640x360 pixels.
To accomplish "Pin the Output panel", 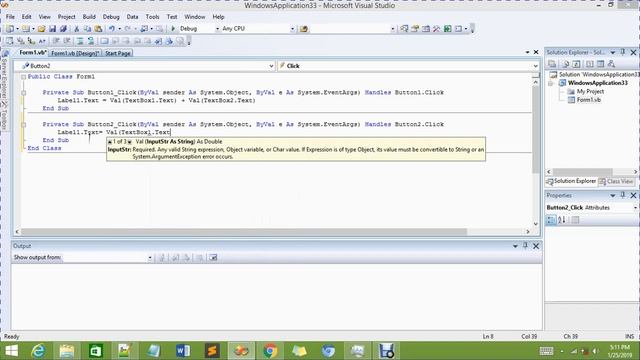I will pos(525,246).
